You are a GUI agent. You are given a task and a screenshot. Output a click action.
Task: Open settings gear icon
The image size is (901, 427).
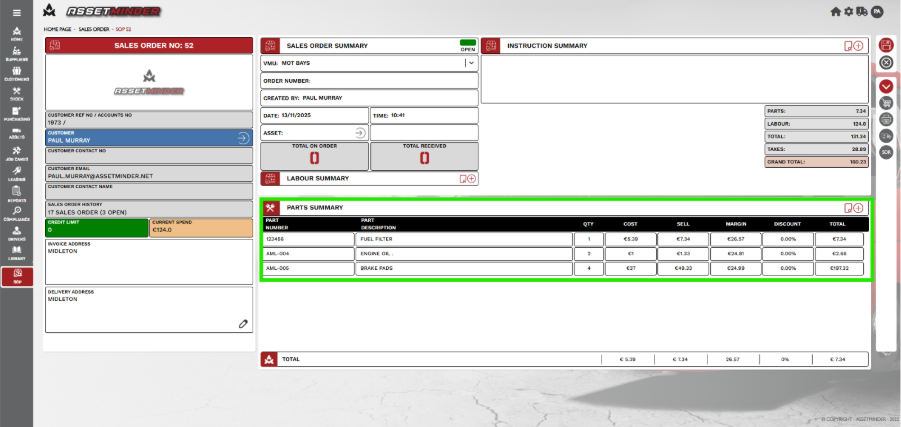coord(849,11)
